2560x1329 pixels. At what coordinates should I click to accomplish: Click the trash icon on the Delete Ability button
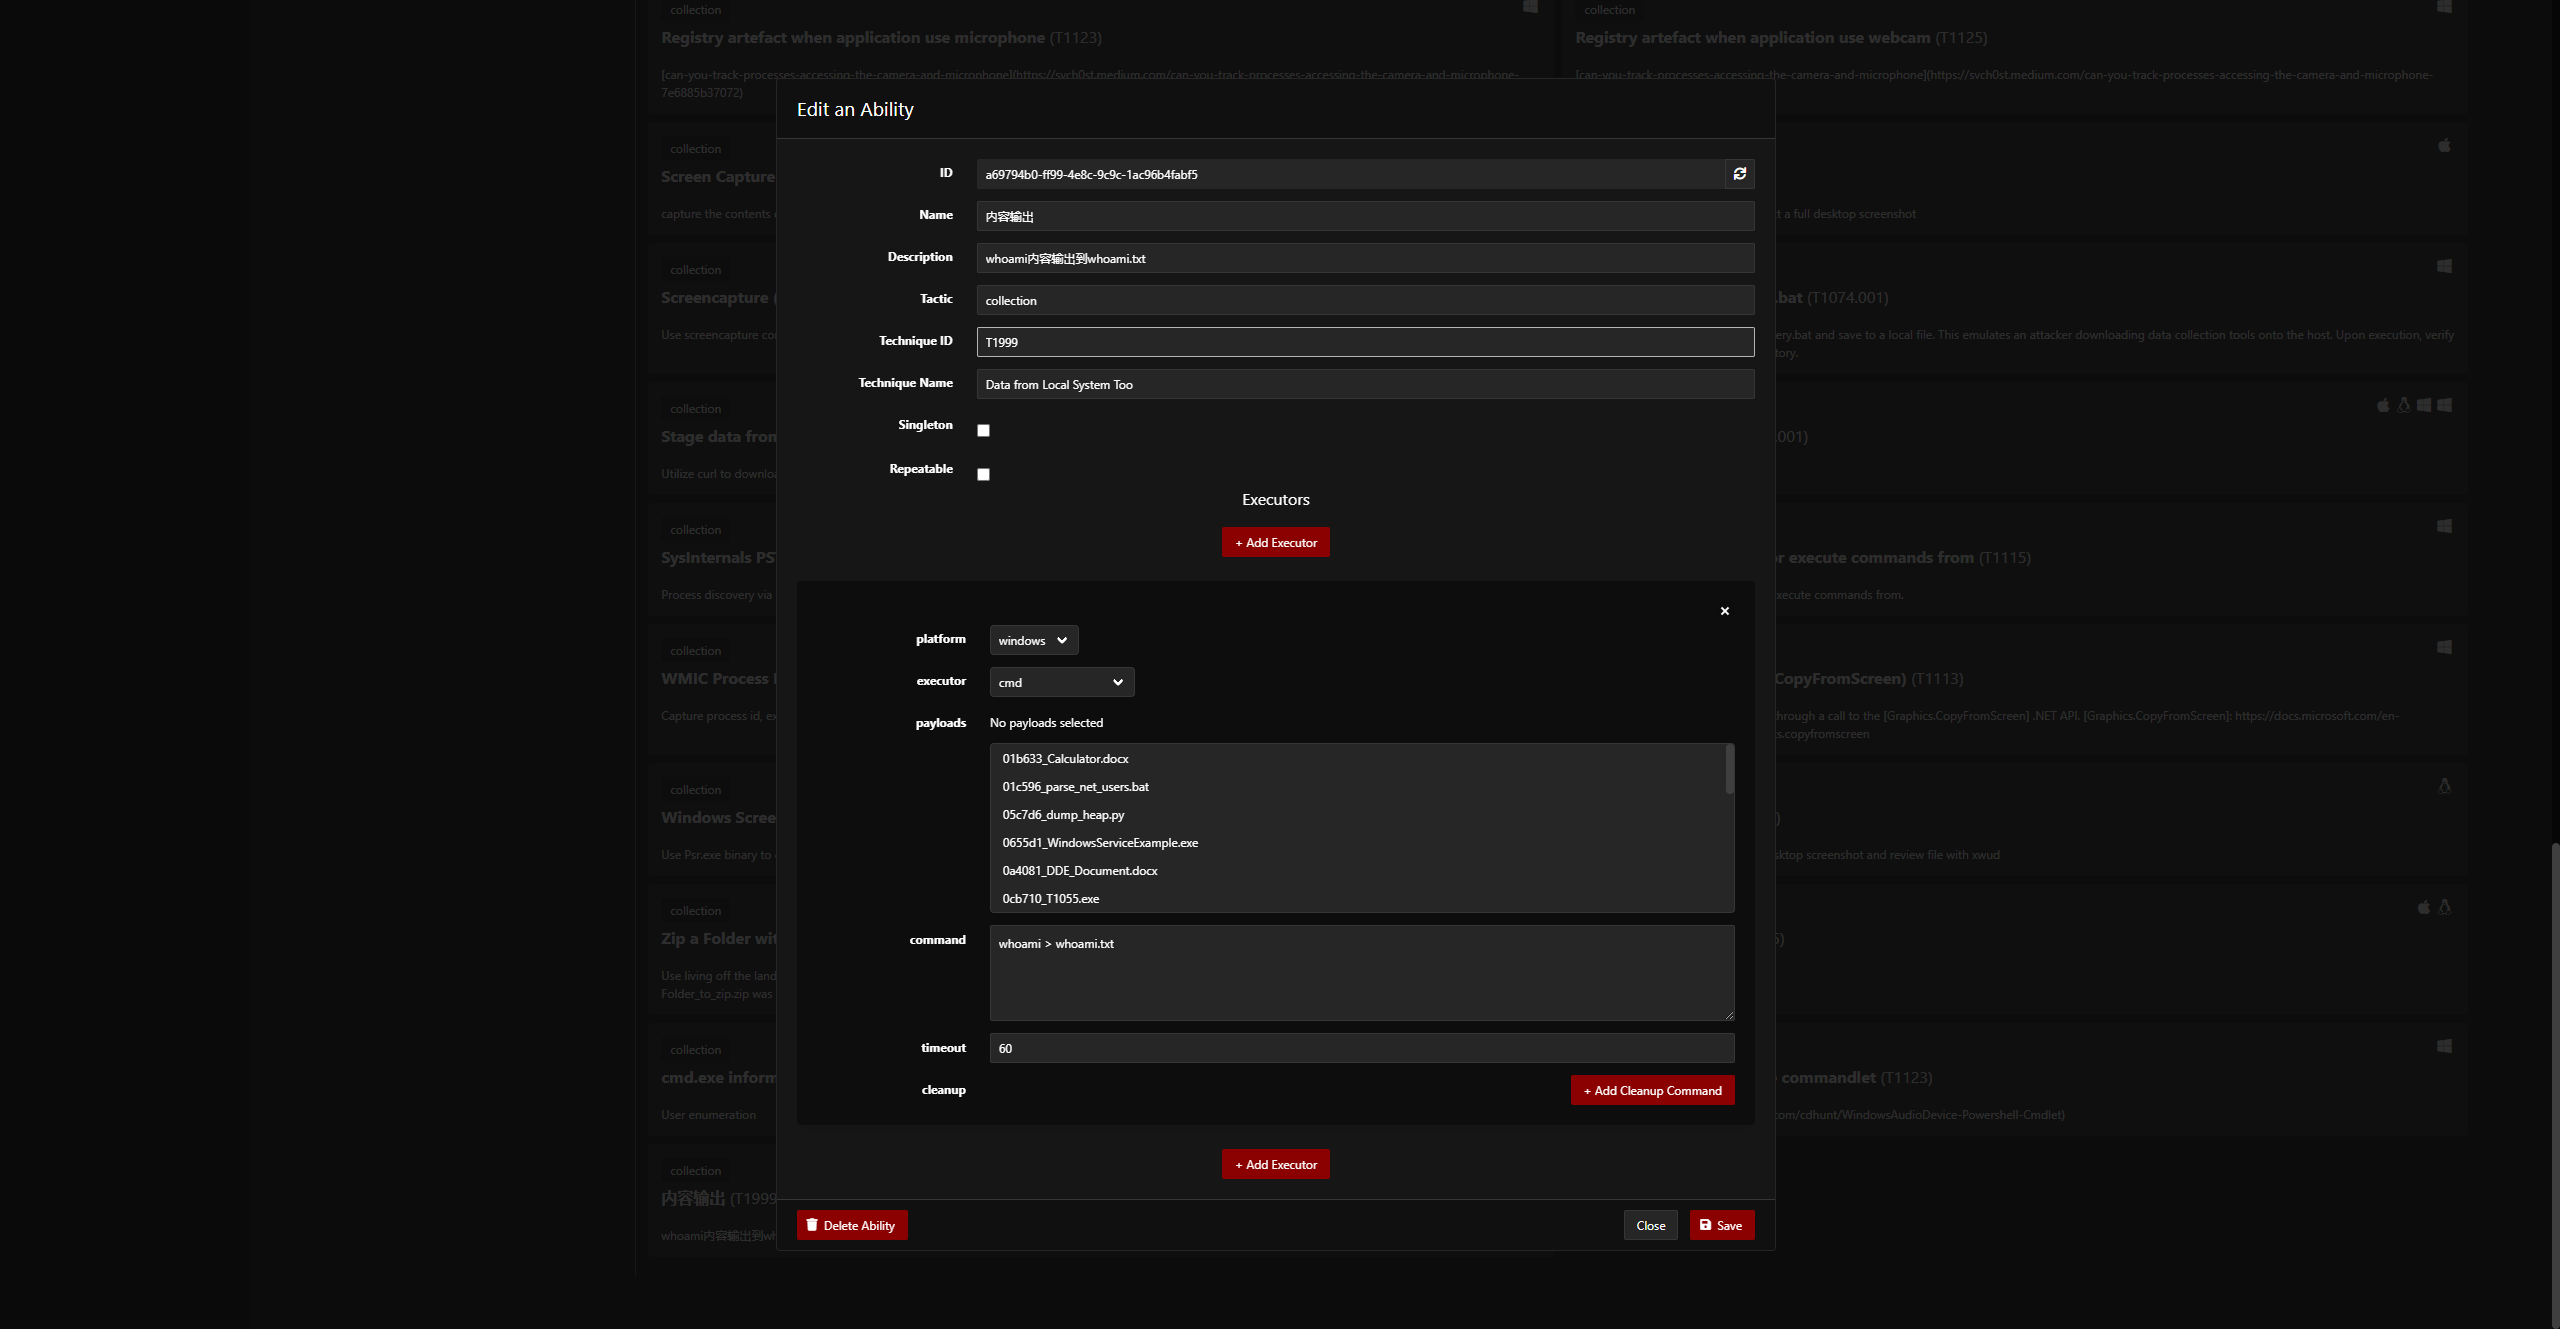click(x=814, y=1224)
